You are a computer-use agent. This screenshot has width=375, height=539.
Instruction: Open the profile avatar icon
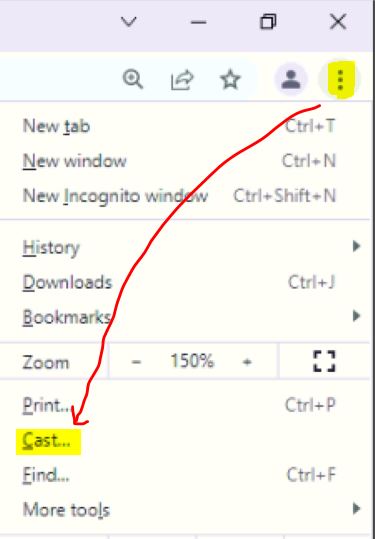click(x=291, y=79)
